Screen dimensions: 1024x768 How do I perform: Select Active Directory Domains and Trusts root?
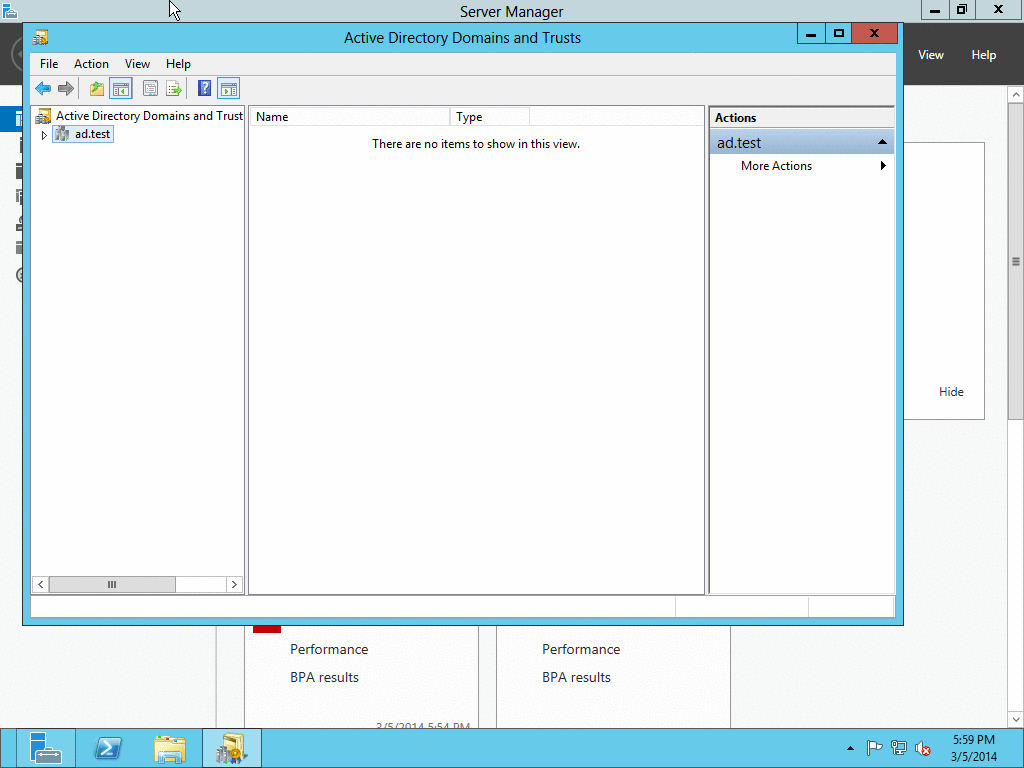(148, 115)
